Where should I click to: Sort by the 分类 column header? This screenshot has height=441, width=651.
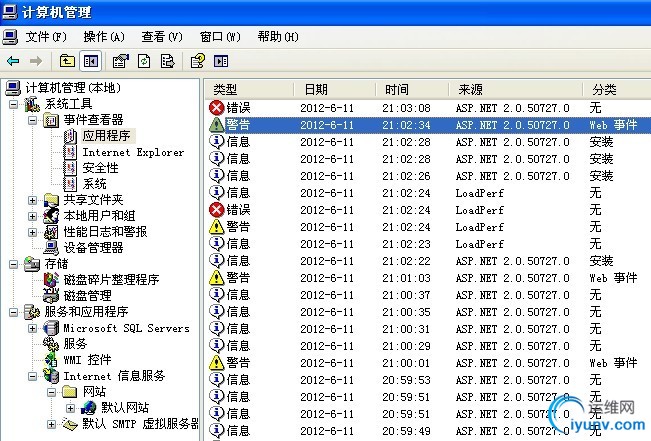pos(617,89)
